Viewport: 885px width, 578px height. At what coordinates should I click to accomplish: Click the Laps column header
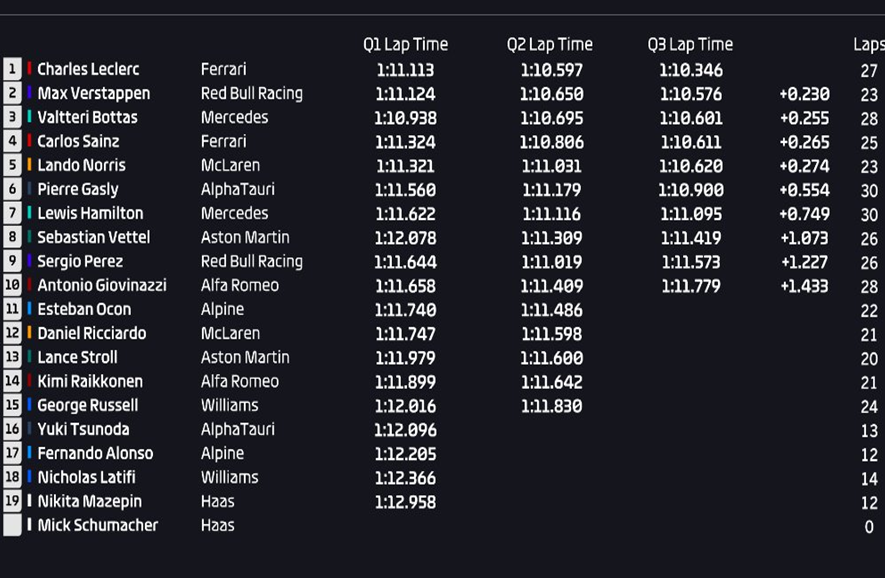click(x=869, y=45)
